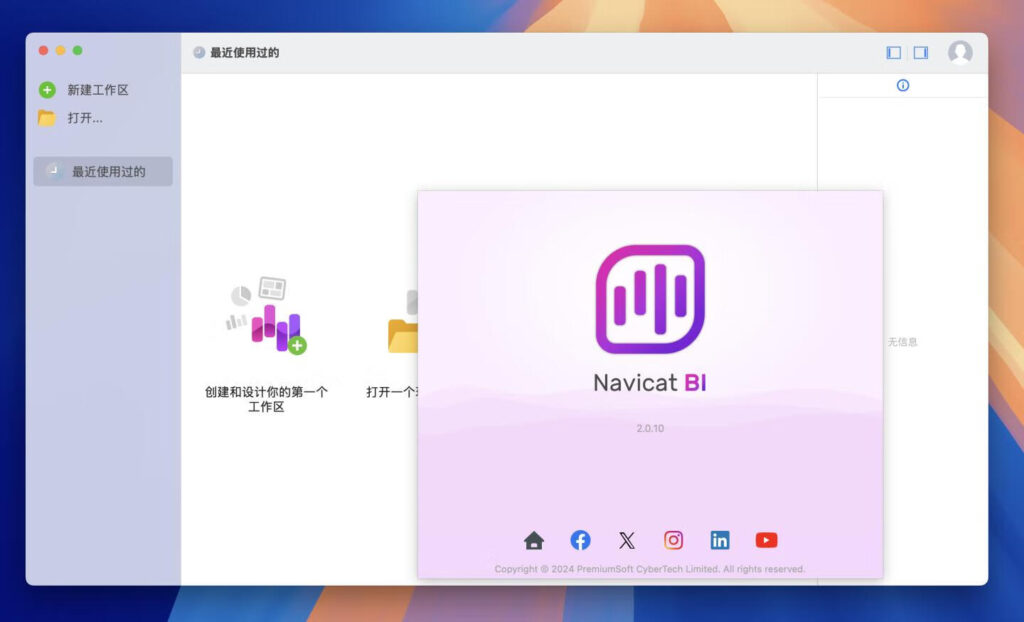Screen dimensions: 1024x622
Task: Click the yellow folder icon beside 打开...
Action: [46, 117]
